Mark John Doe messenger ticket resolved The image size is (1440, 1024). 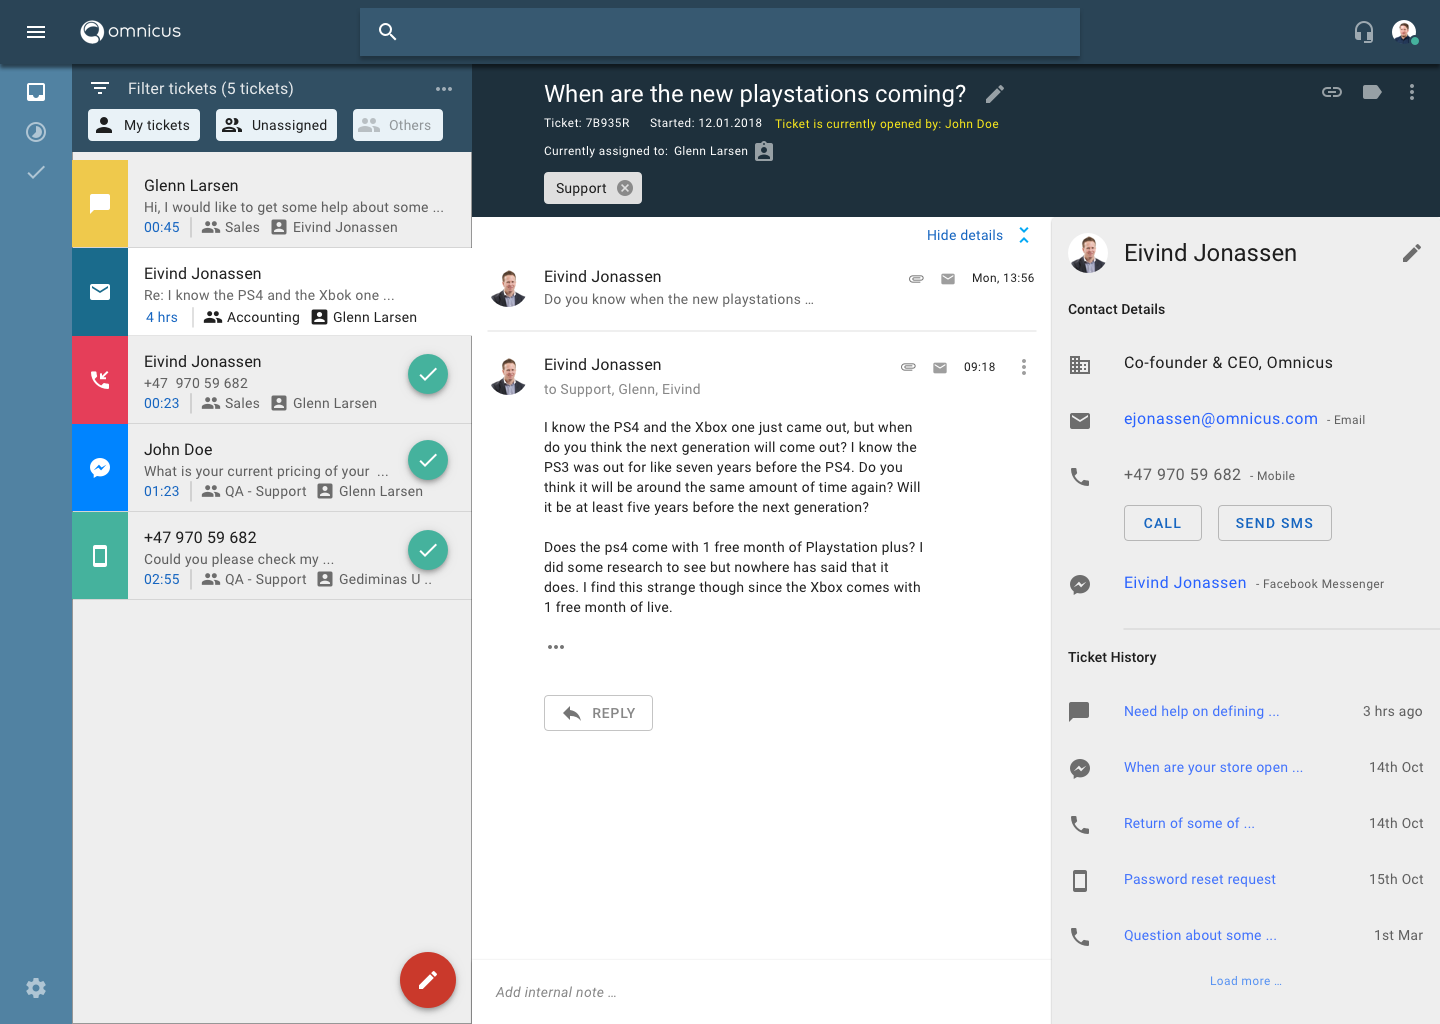point(428,460)
